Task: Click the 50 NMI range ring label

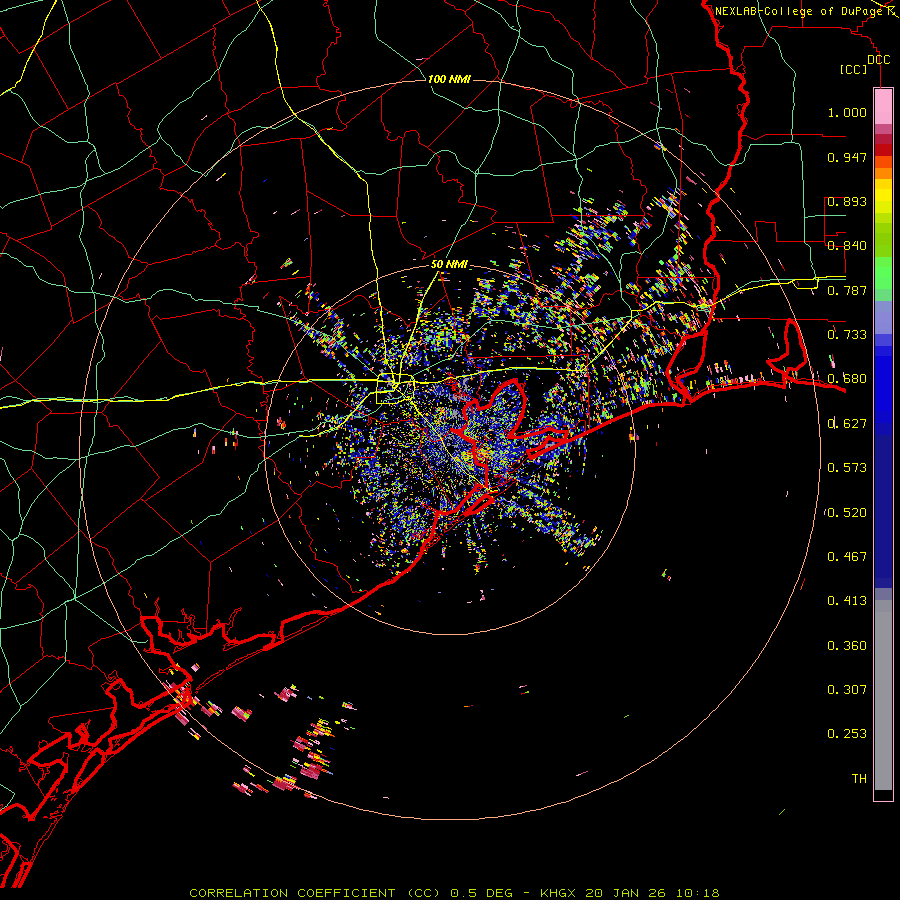Action: [449, 265]
